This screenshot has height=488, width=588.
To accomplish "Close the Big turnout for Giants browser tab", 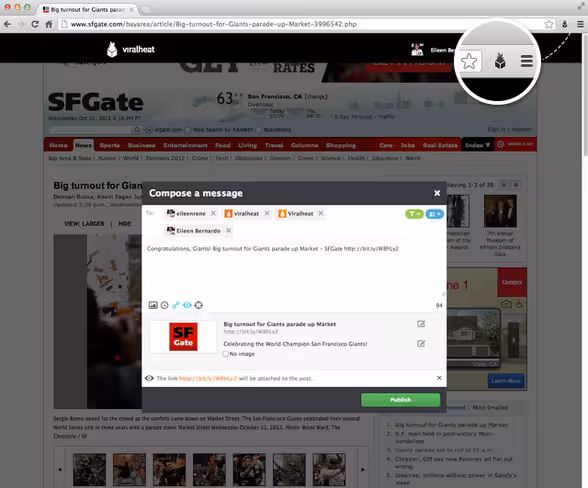I will 131,9.
